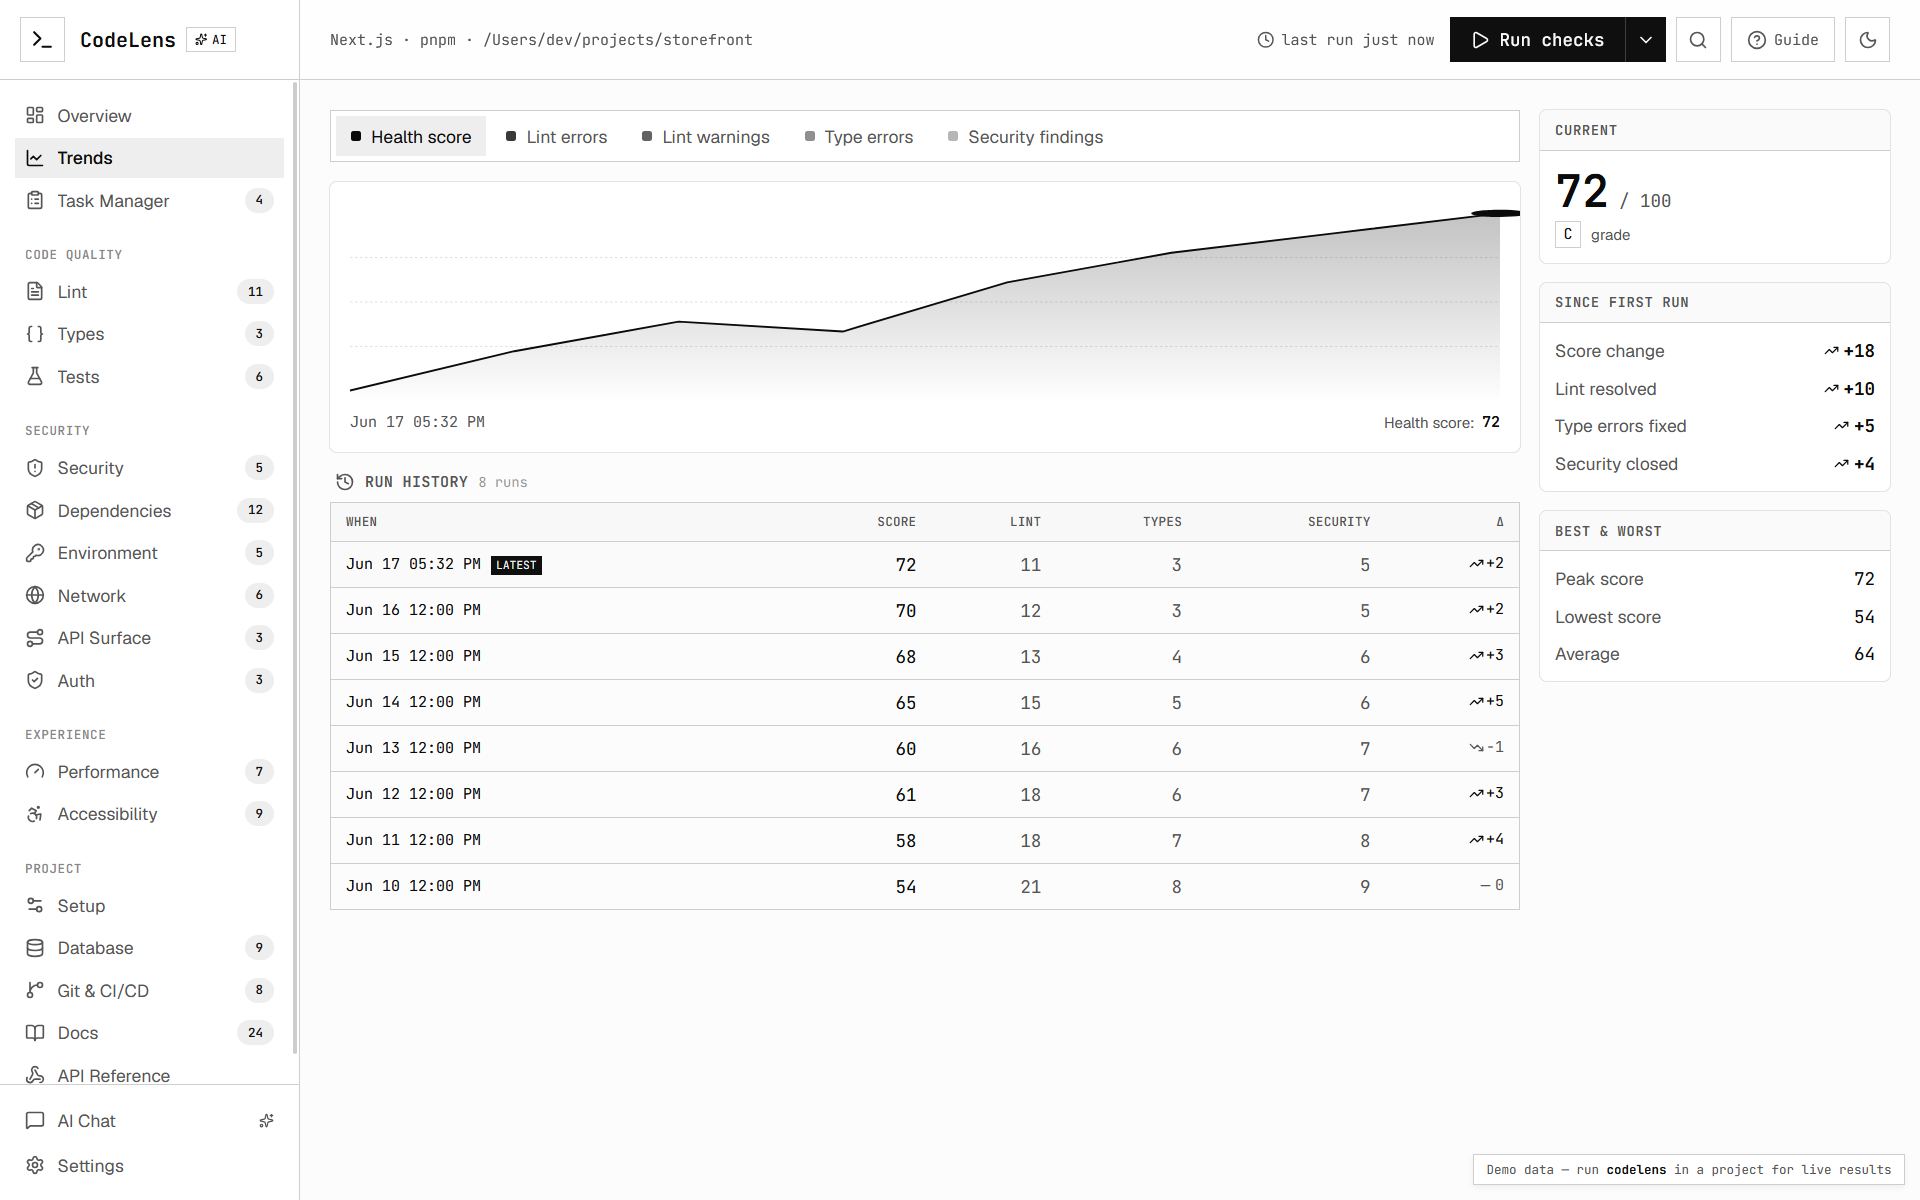Click the Average score value 64
Image resolution: width=1920 pixels, height=1200 pixels.
[x=1864, y=654]
